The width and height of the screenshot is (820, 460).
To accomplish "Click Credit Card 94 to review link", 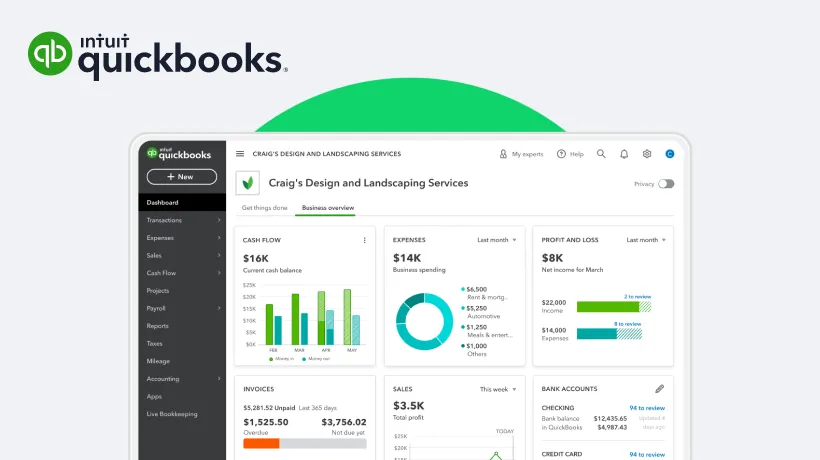I will (647, 454).
